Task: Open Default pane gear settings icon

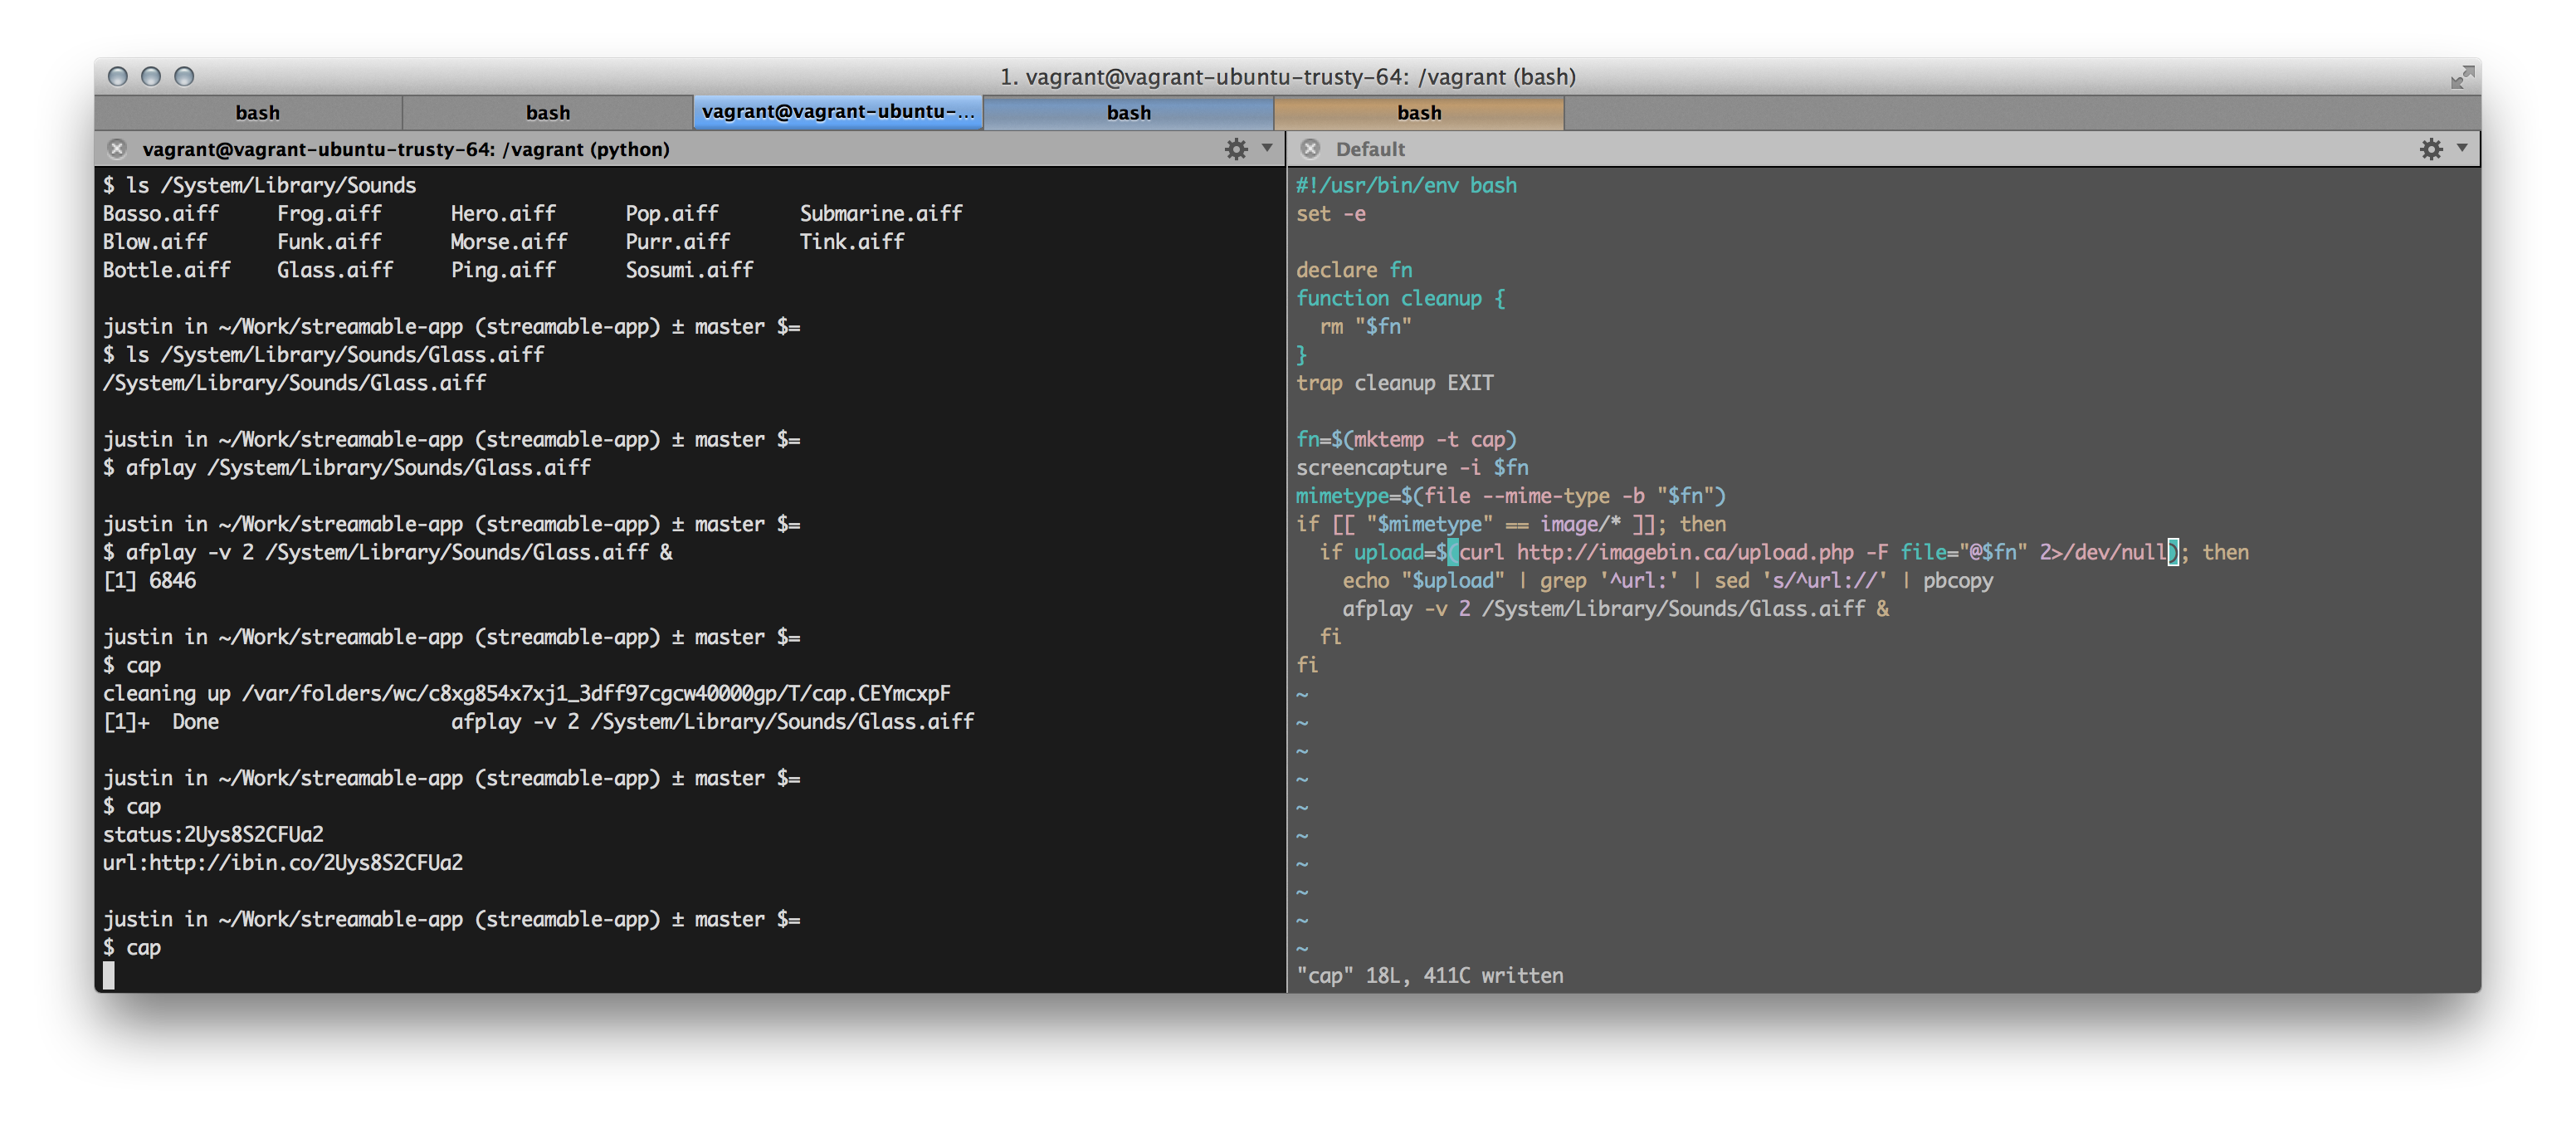Action: point(2431,149)
